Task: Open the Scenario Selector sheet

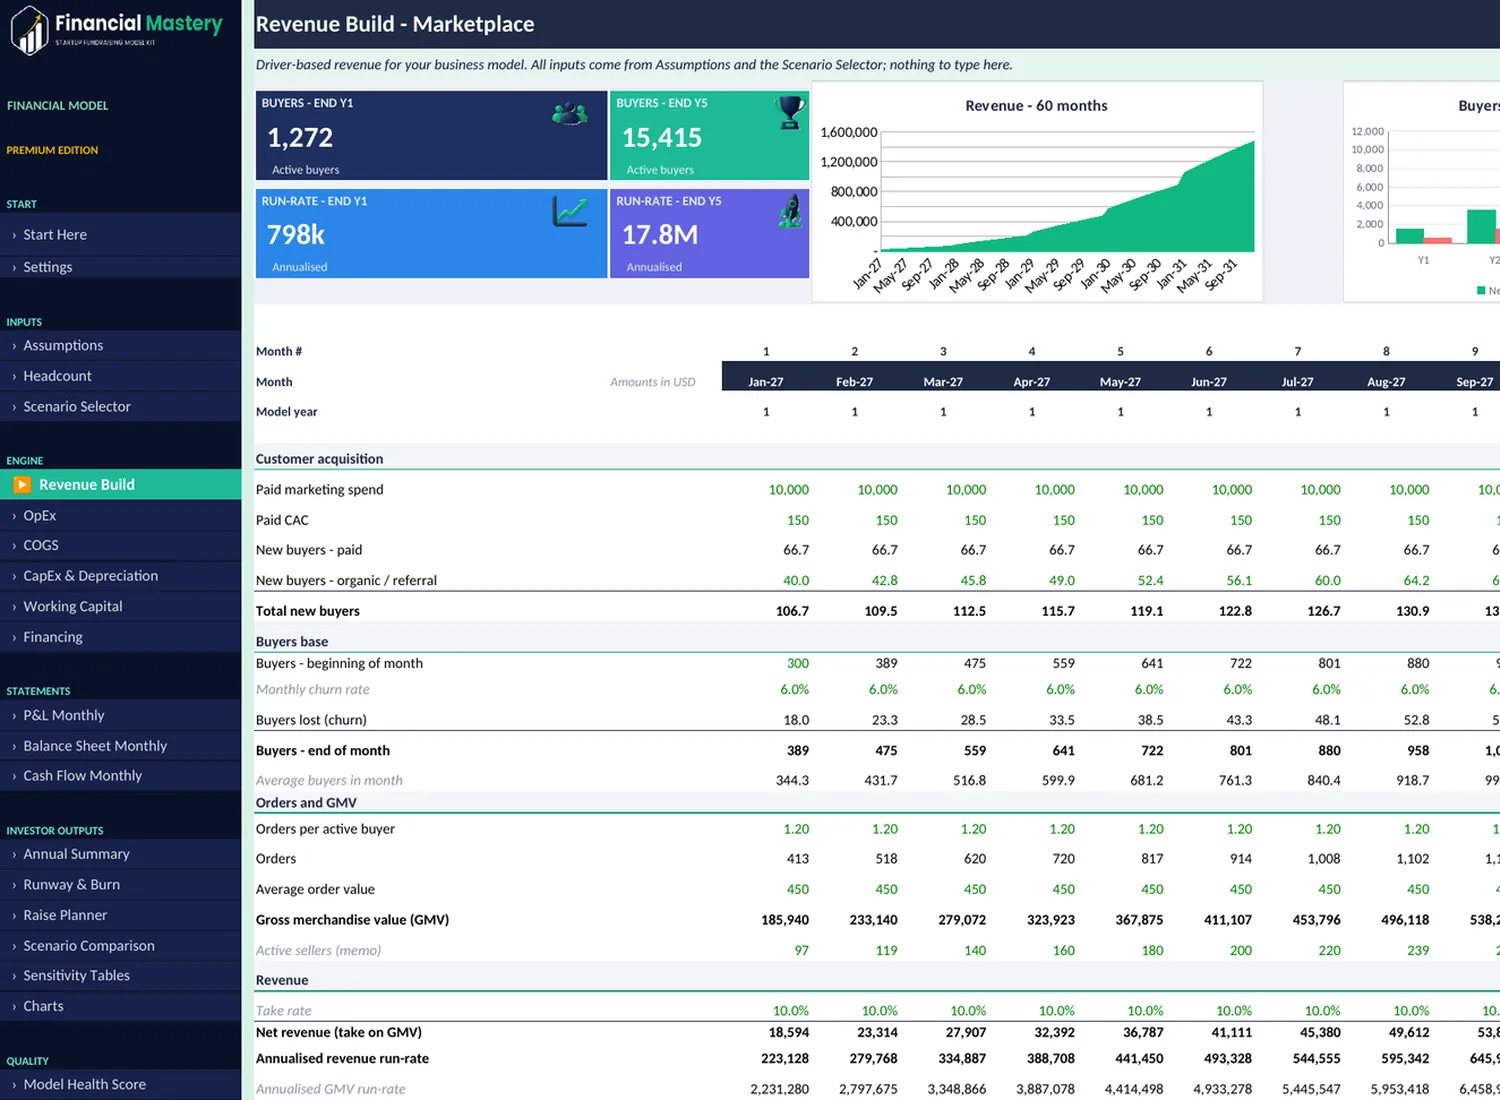Action: coord(121,407)
